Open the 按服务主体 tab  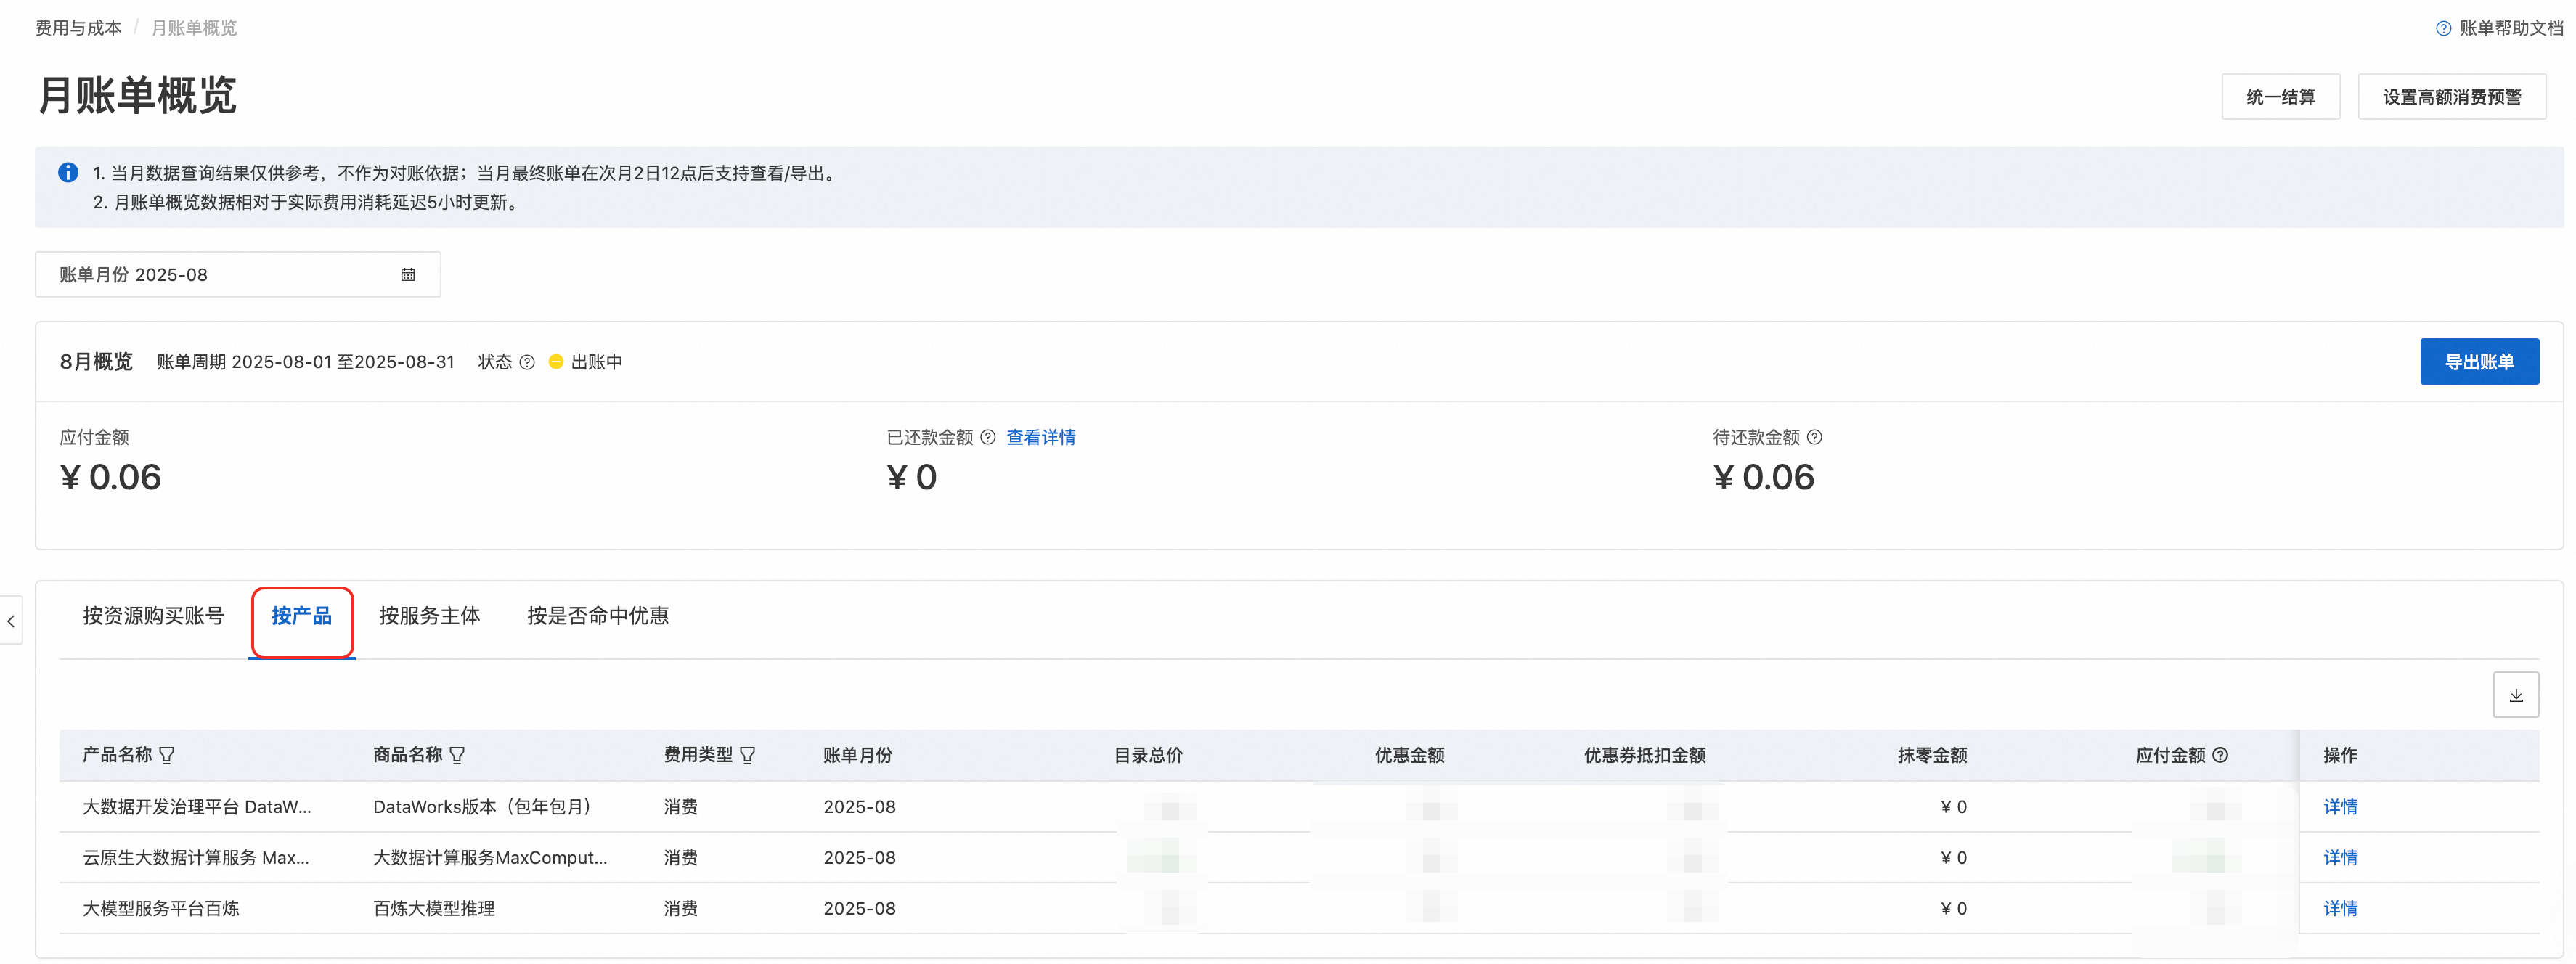tap(429, 616)
